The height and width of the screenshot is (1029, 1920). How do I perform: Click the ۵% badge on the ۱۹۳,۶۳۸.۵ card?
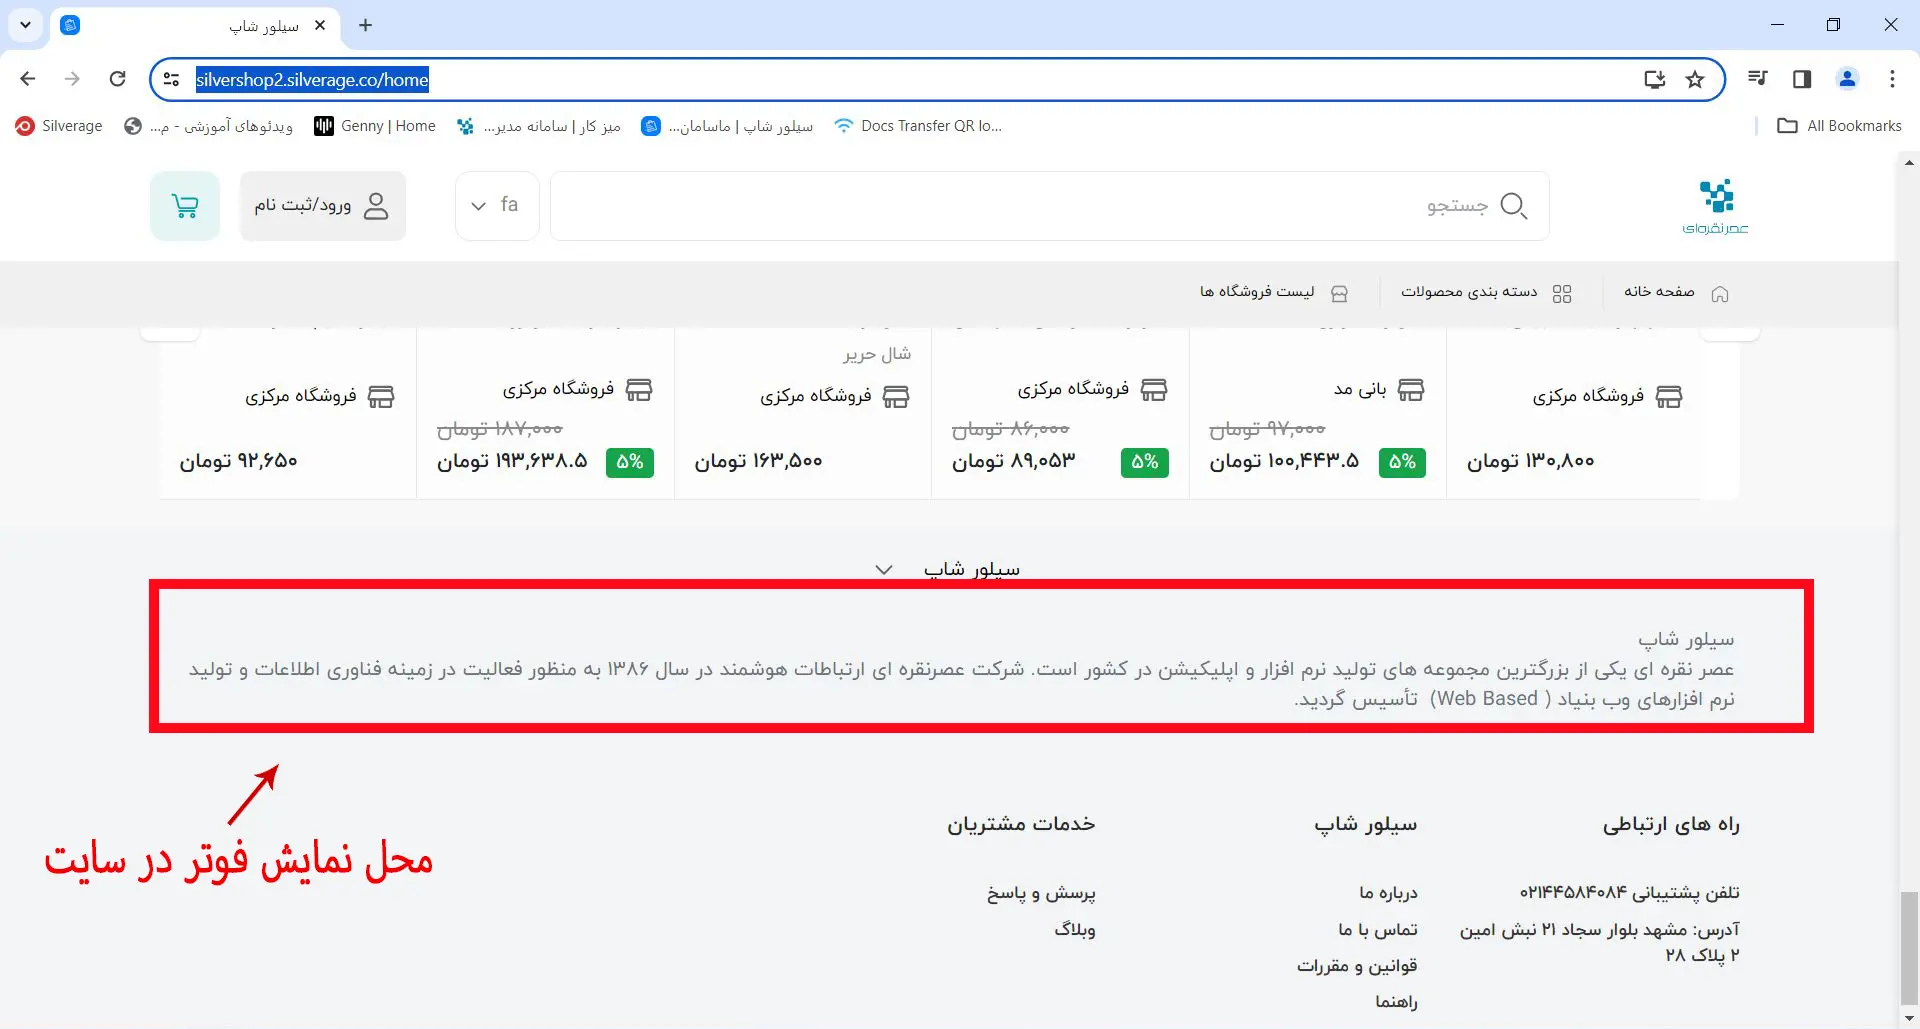[x=630, y=462]
